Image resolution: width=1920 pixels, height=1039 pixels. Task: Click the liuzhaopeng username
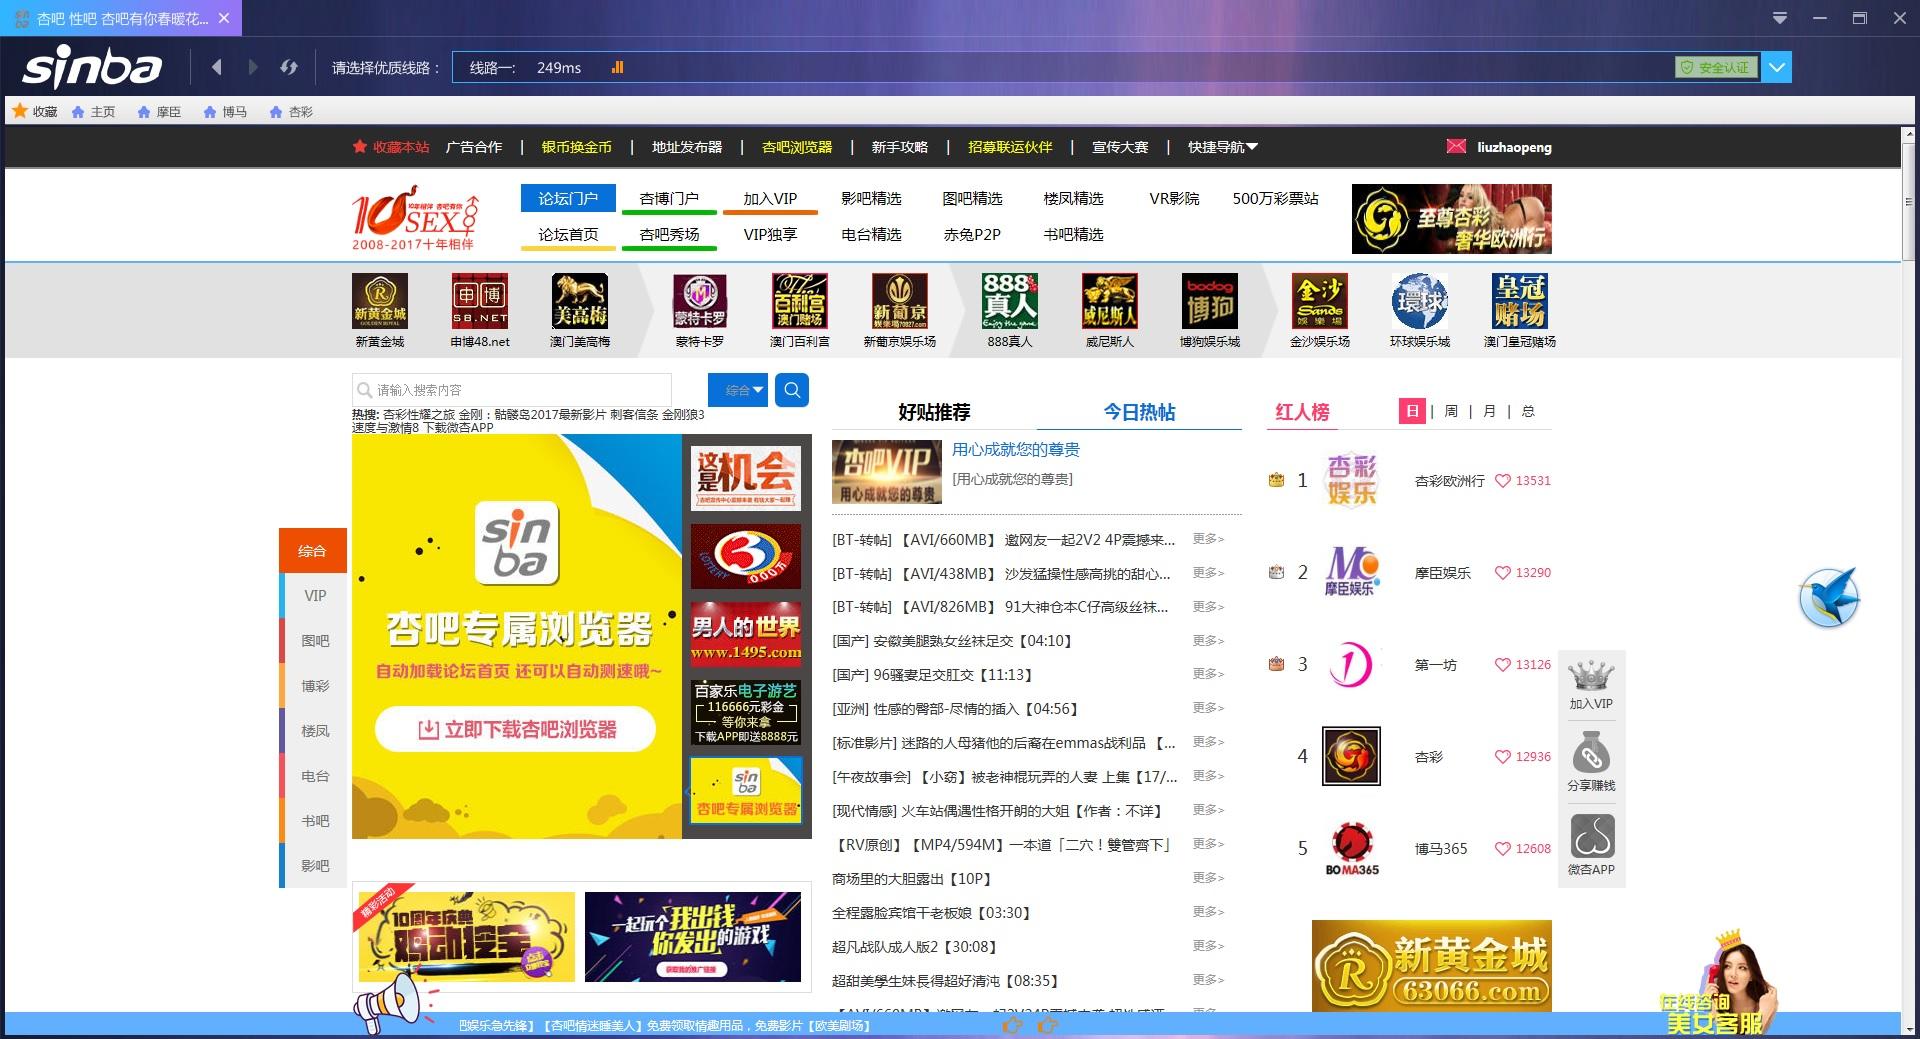(x=1514, y=147)
